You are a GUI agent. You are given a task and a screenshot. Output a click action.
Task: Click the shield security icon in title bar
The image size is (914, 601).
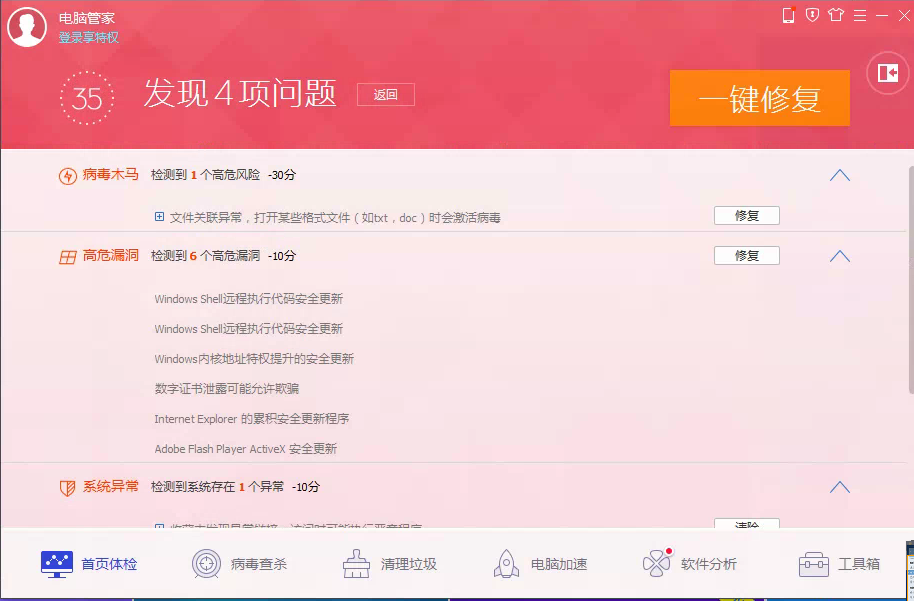812,15
